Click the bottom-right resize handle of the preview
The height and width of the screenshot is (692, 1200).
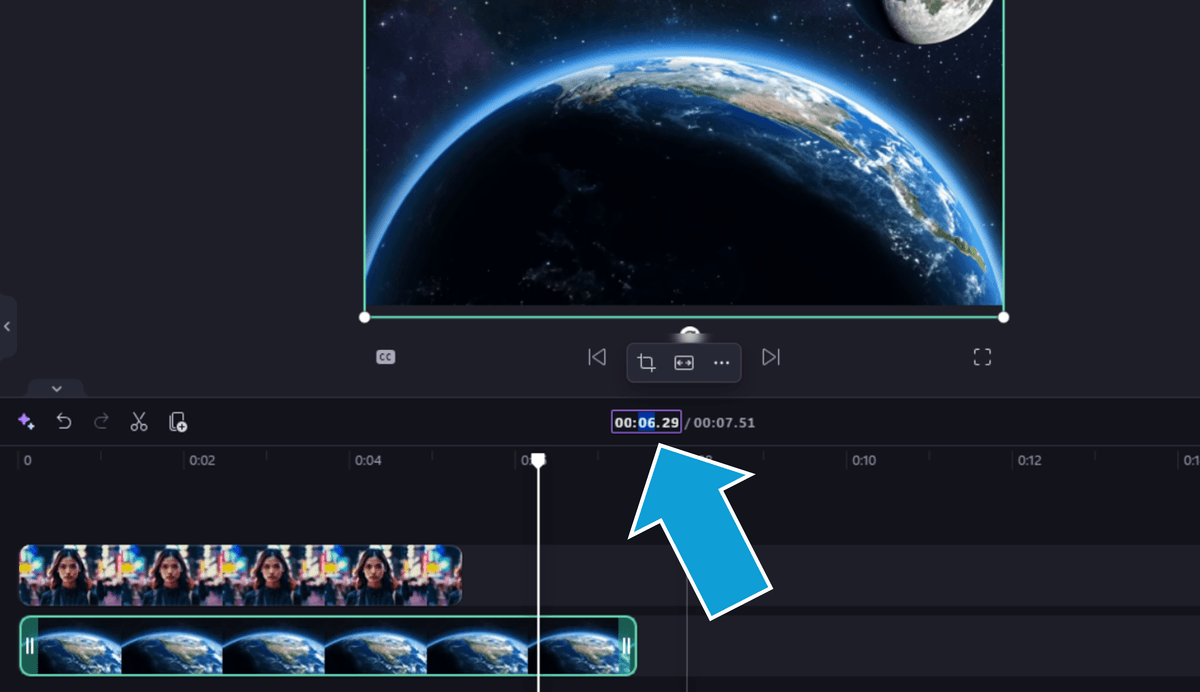tap(1003, 317)
